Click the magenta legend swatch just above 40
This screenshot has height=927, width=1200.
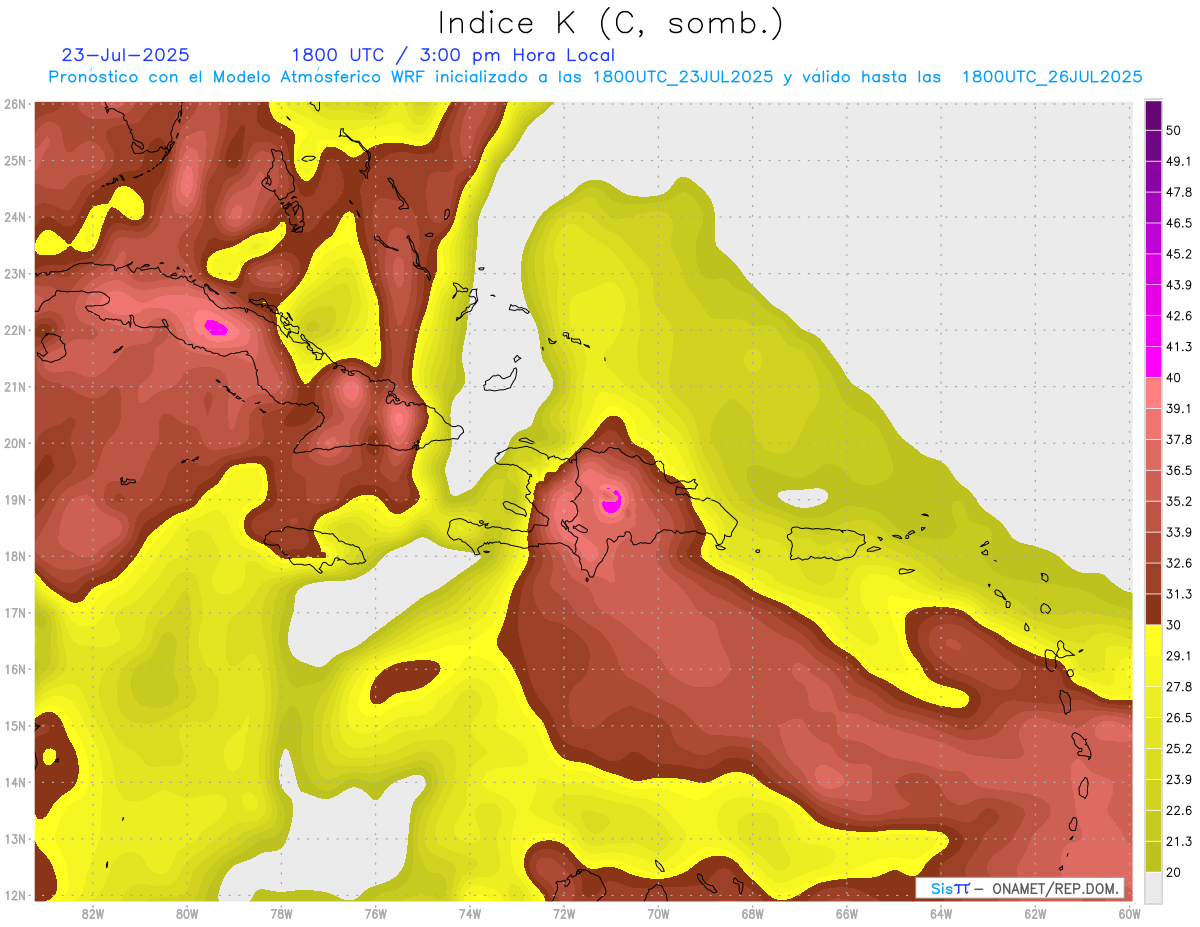[1153, 362]
